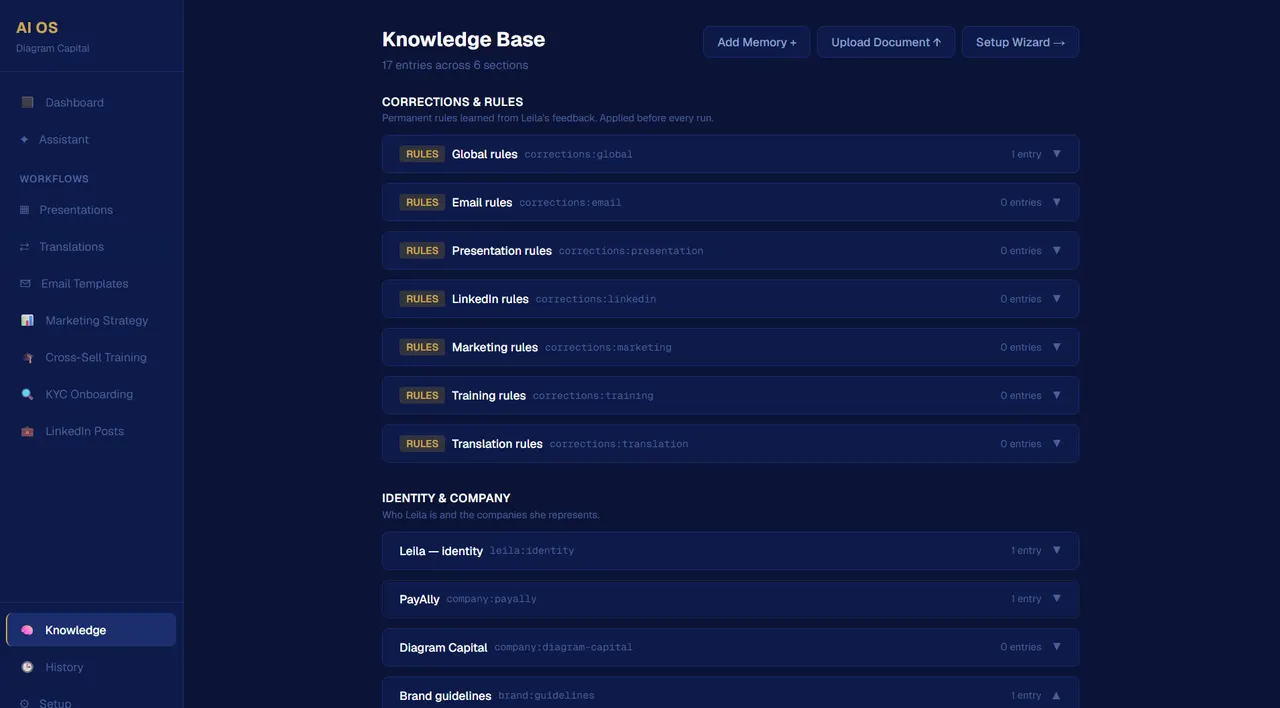The height and width of the screenshot is (708, 1280).
Task: Click the corrections:translation key text
Action: [x=619, y=444]
